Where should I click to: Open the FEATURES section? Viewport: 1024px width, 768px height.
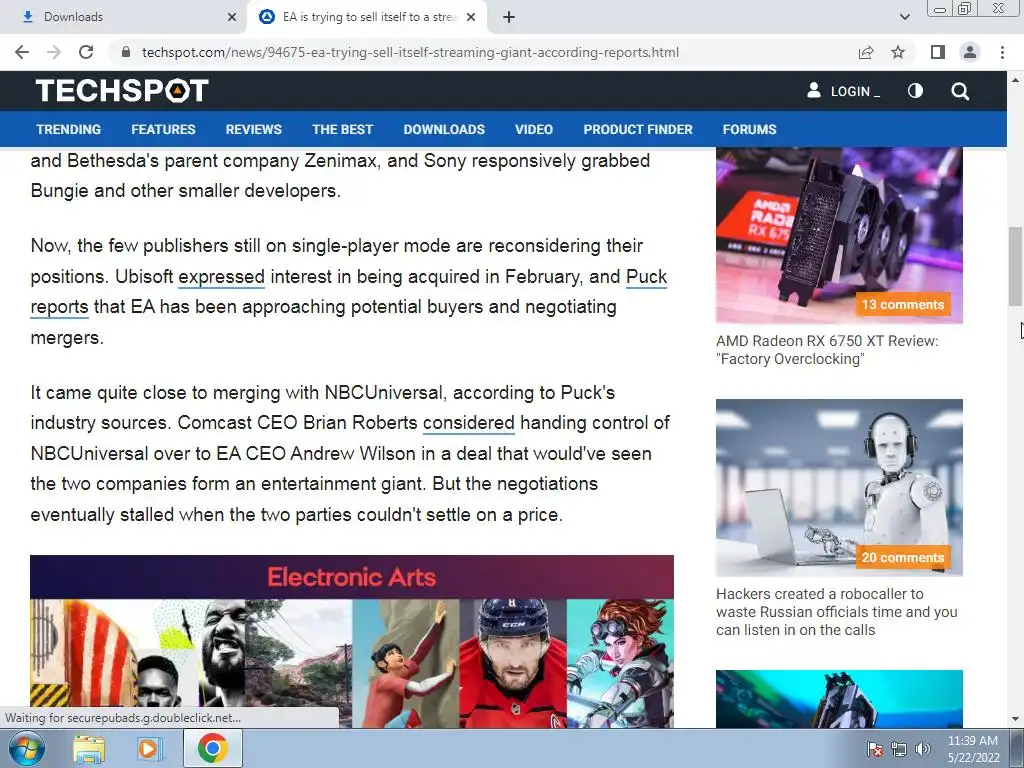coord(163,129)
